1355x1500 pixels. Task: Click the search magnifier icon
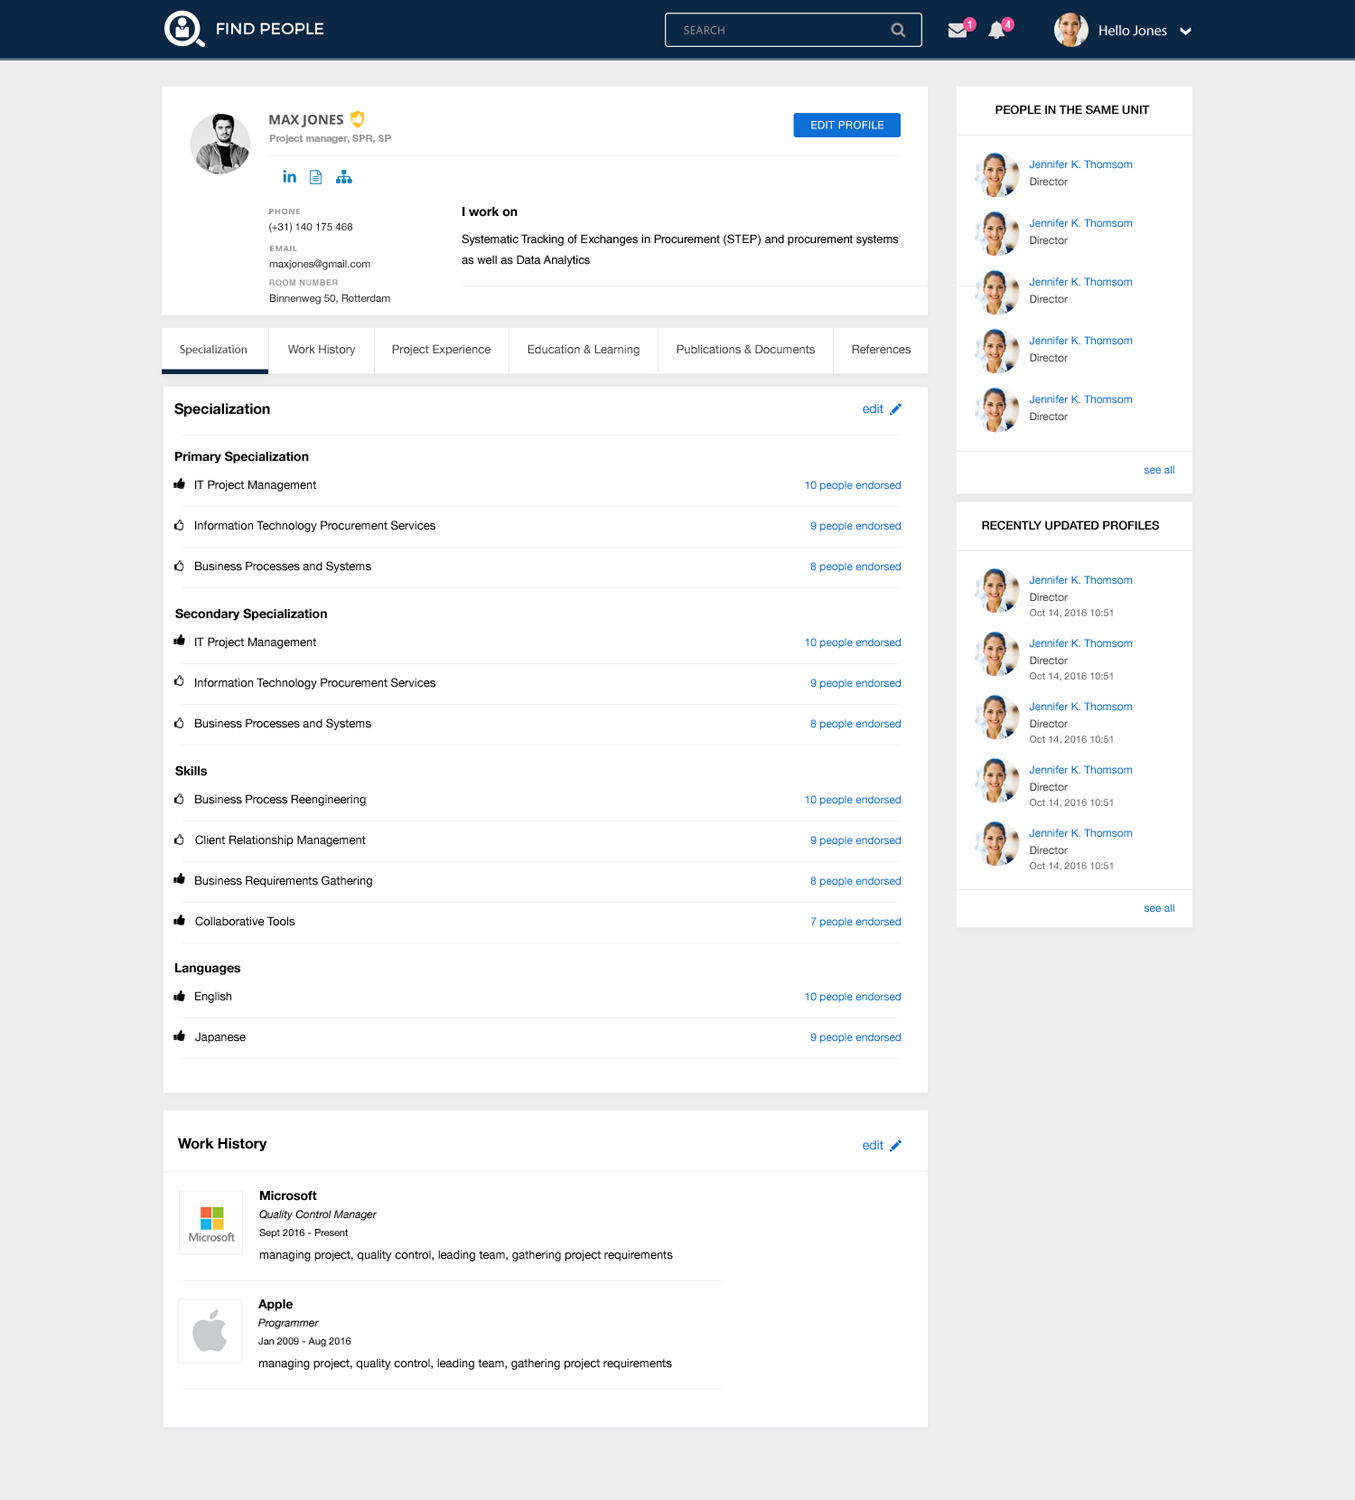(898, 30)
